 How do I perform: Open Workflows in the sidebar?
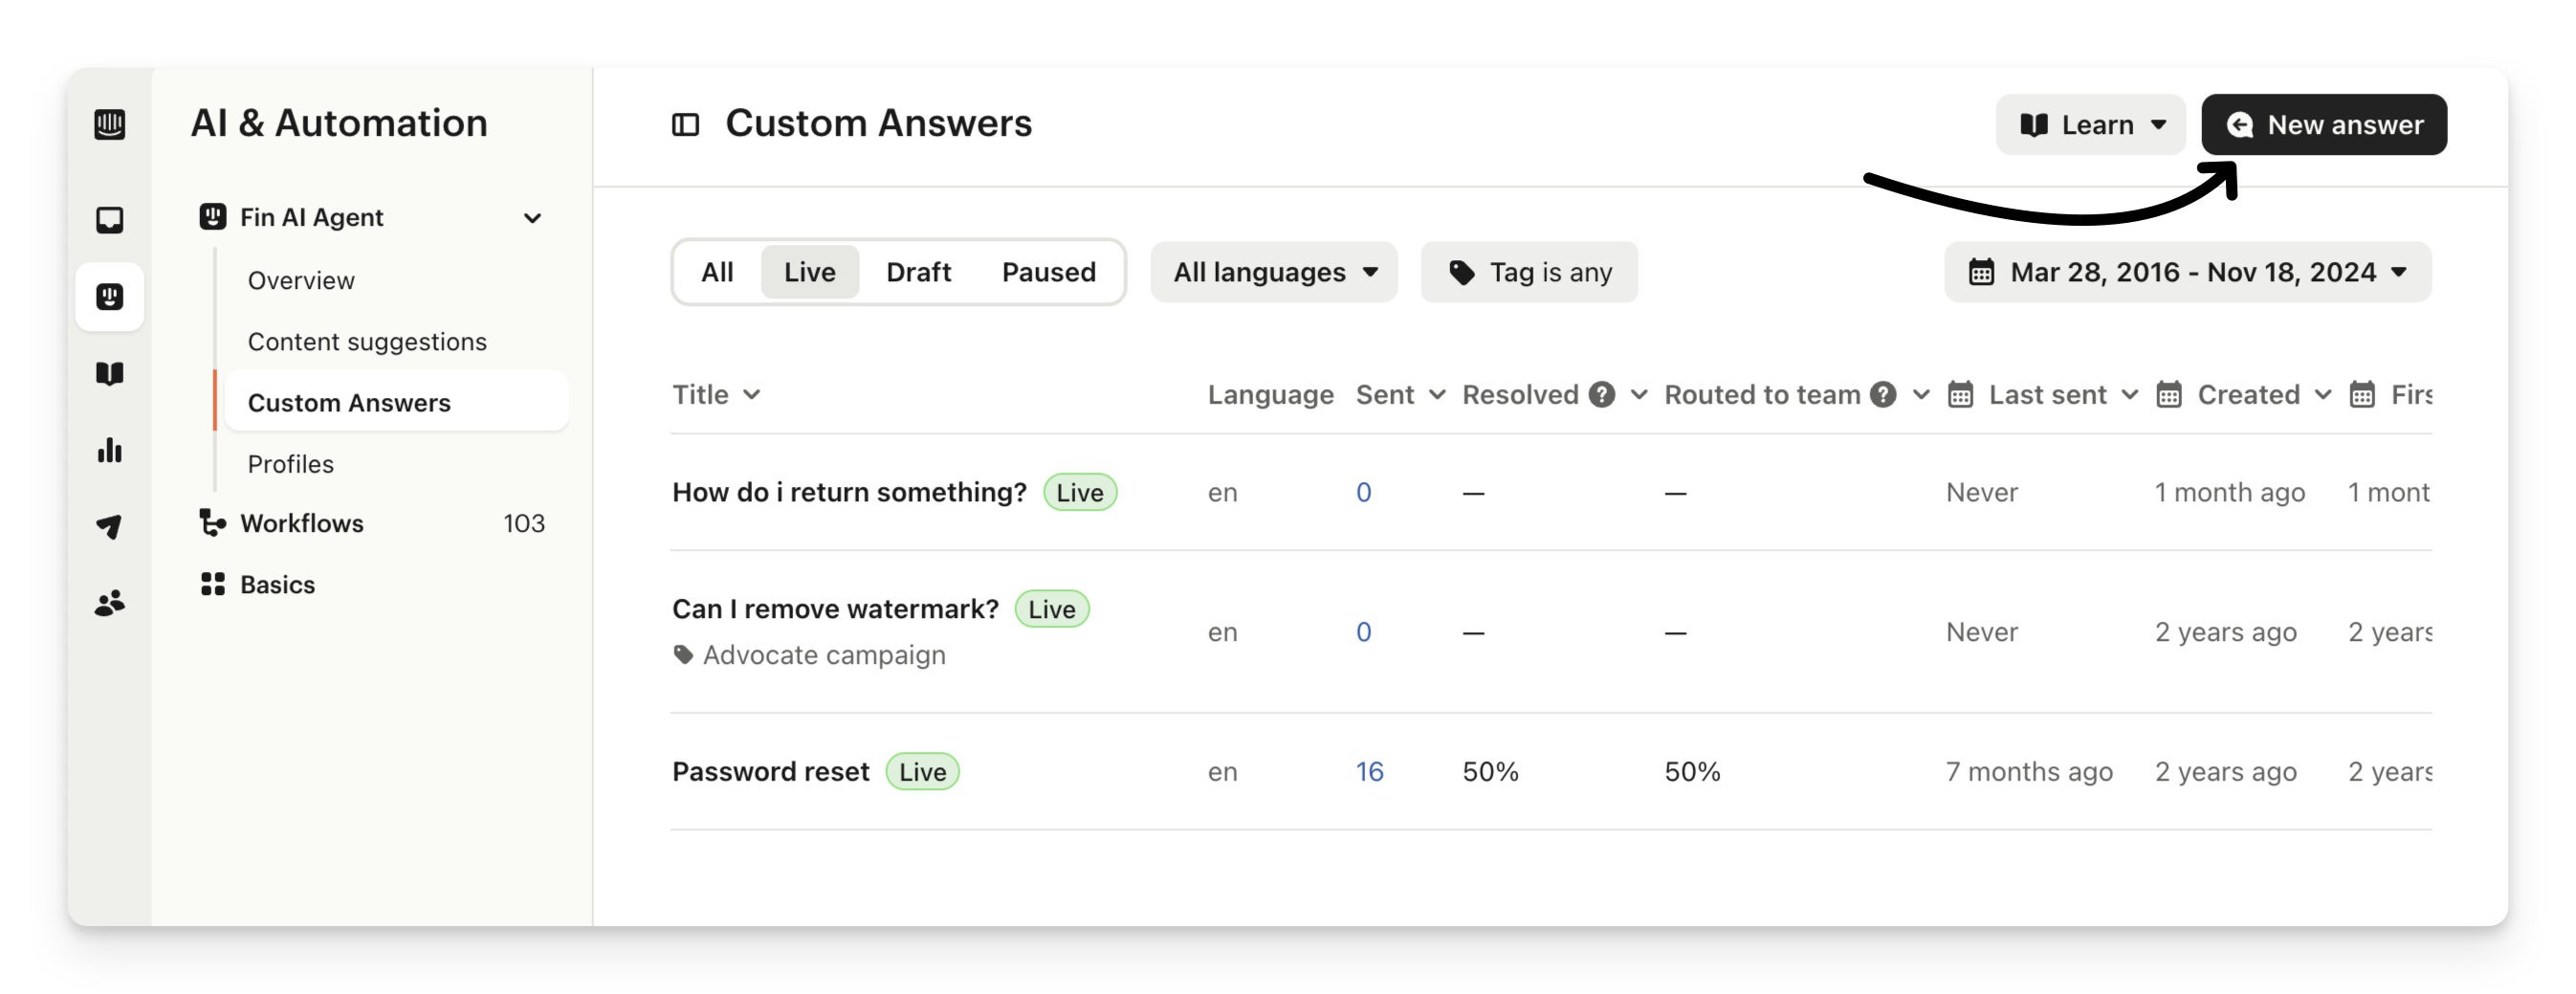(302, 523)
